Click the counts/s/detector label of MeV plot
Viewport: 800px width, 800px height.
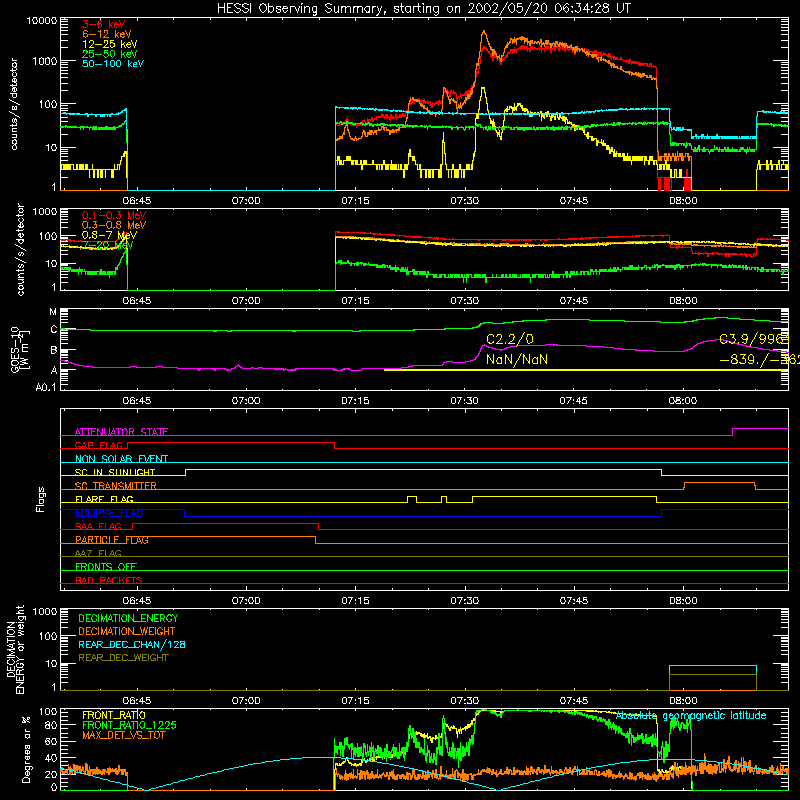(x=20, y=249)
